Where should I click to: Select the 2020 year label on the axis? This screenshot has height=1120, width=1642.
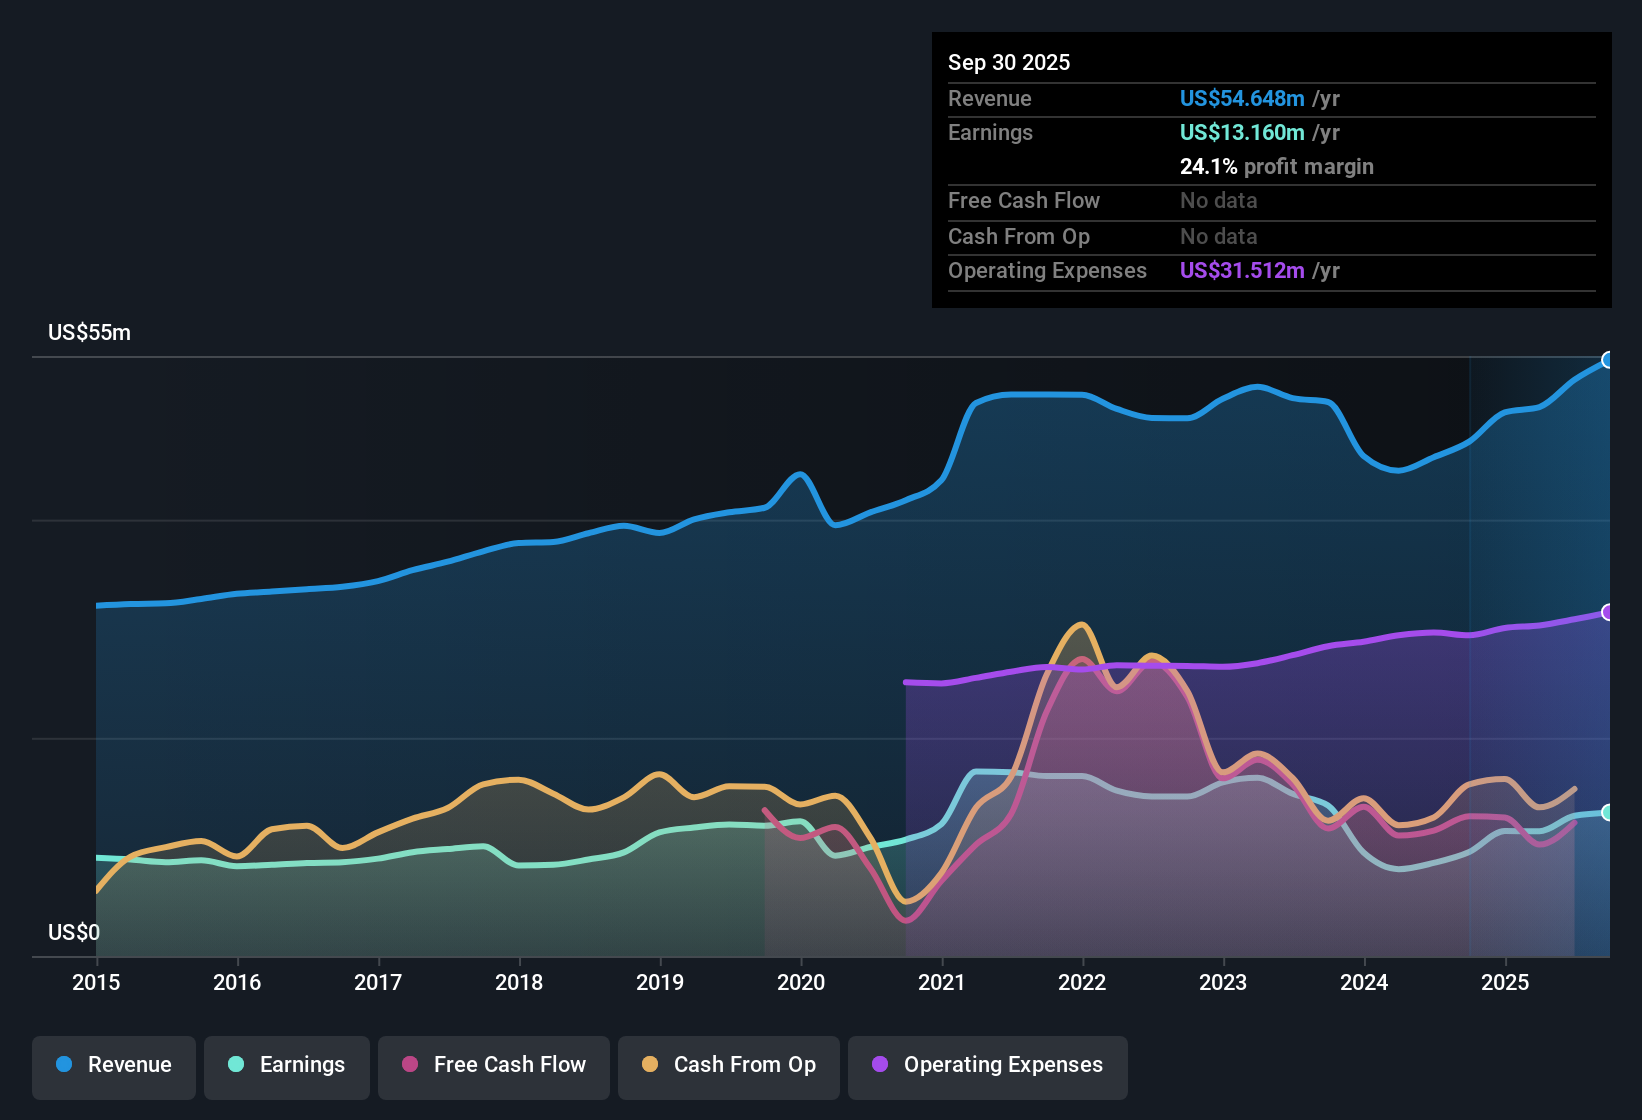[802, 983]
